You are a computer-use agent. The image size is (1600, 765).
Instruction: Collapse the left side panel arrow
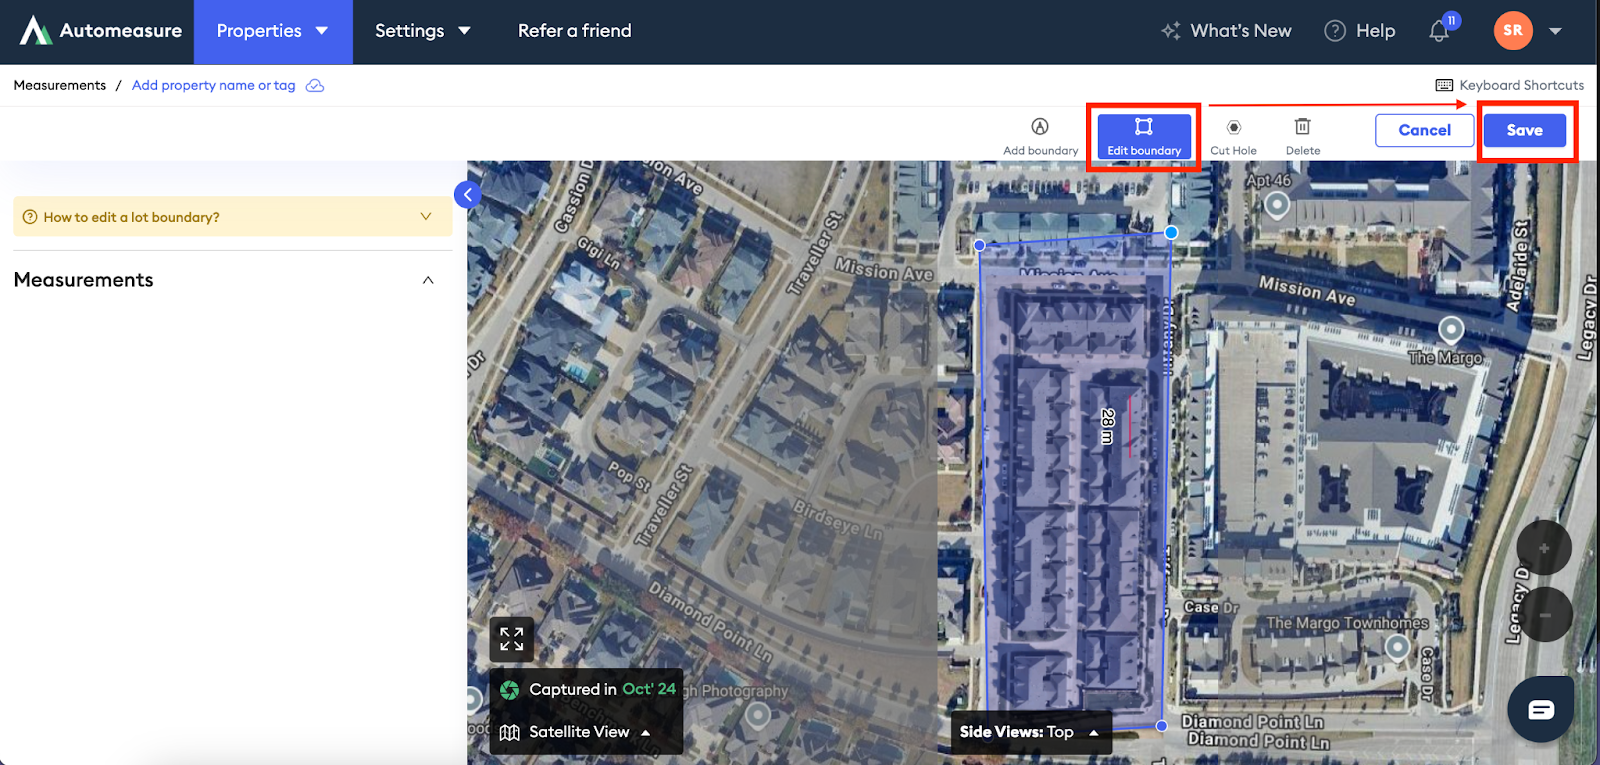(x=467, y=195)
